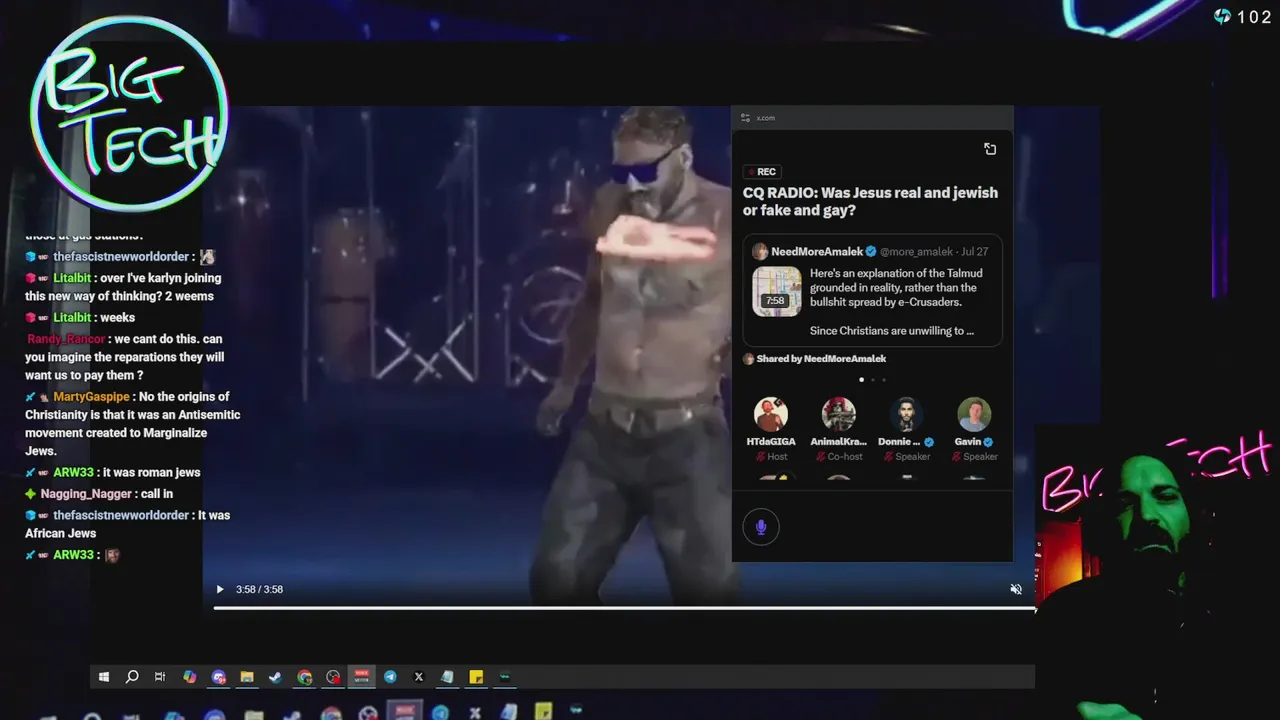Click the CQ RADIO Space title
The width and height of the screenshot is (1280, 720).
[x=870, y=202]
